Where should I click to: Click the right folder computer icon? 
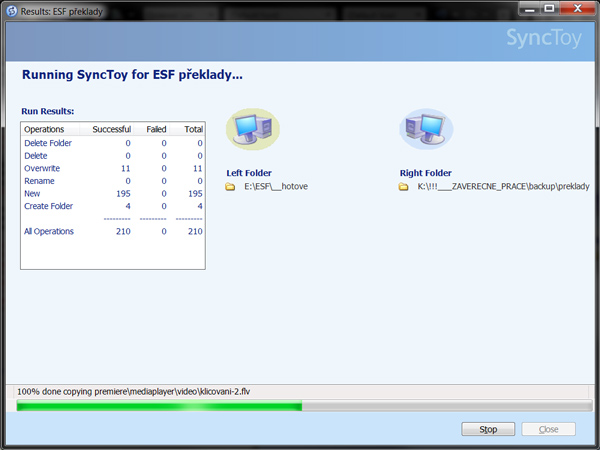(x=426, y=129)
